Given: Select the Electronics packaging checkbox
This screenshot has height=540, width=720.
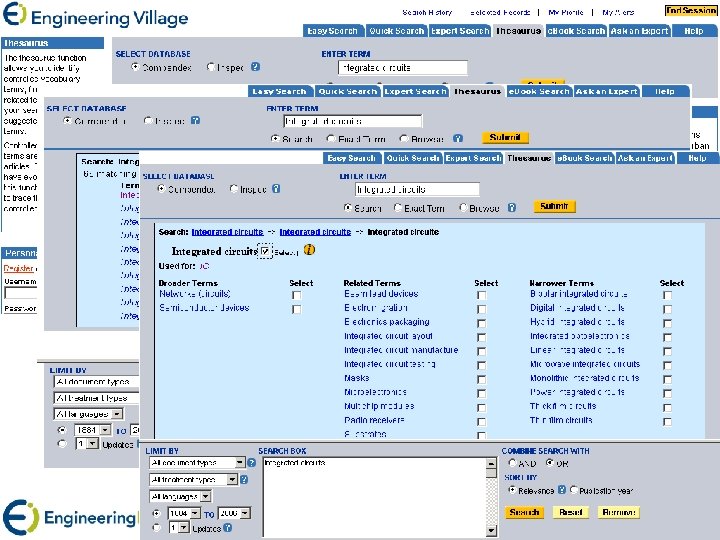Looking at the screenshot, I should point(481,323).
